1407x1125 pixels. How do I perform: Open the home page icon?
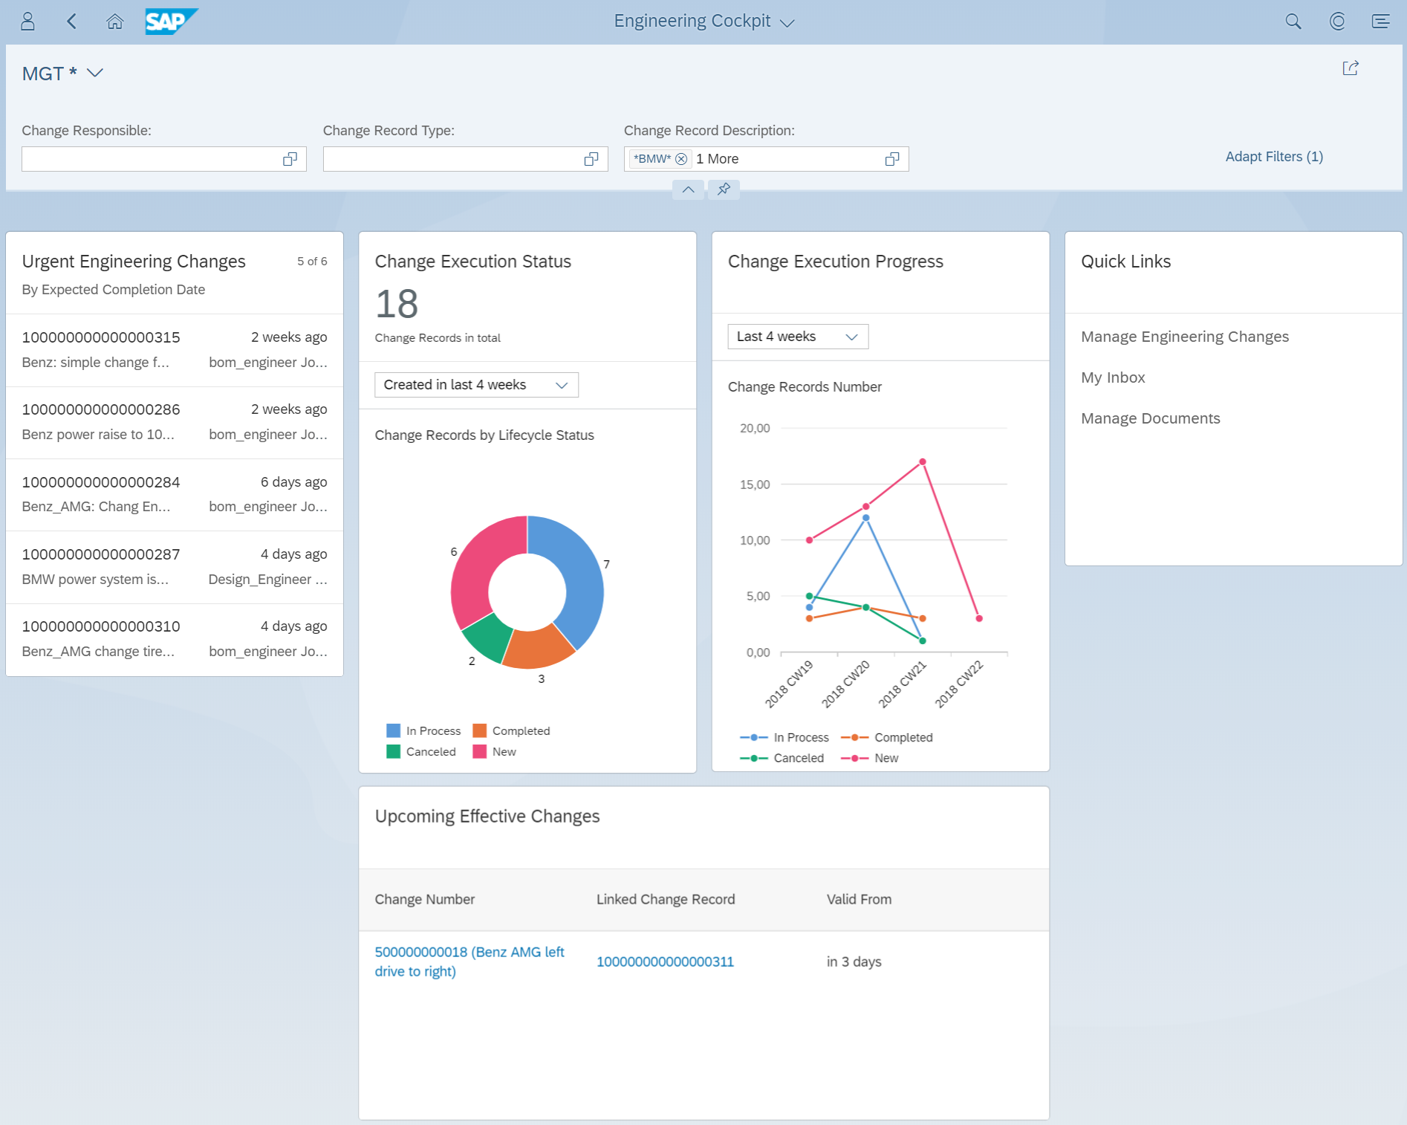point(115,21)
